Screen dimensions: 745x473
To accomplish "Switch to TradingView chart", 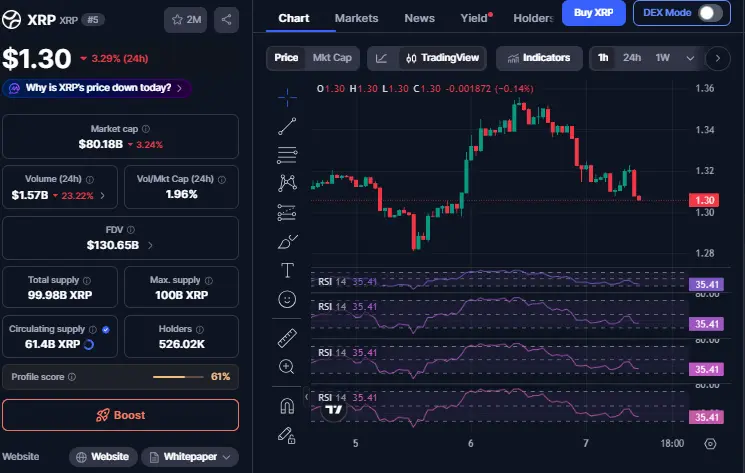I will pos(442,58).
